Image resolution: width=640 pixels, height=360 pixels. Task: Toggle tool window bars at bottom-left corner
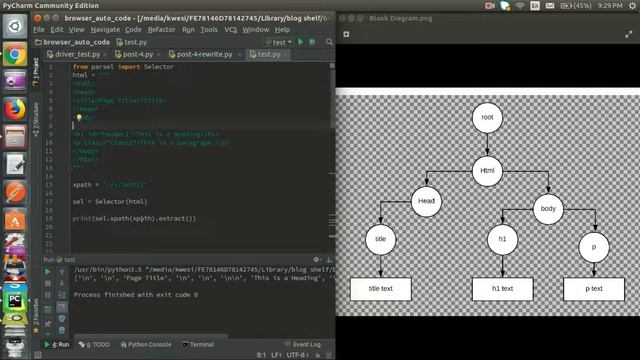click(x=38, y=355)
